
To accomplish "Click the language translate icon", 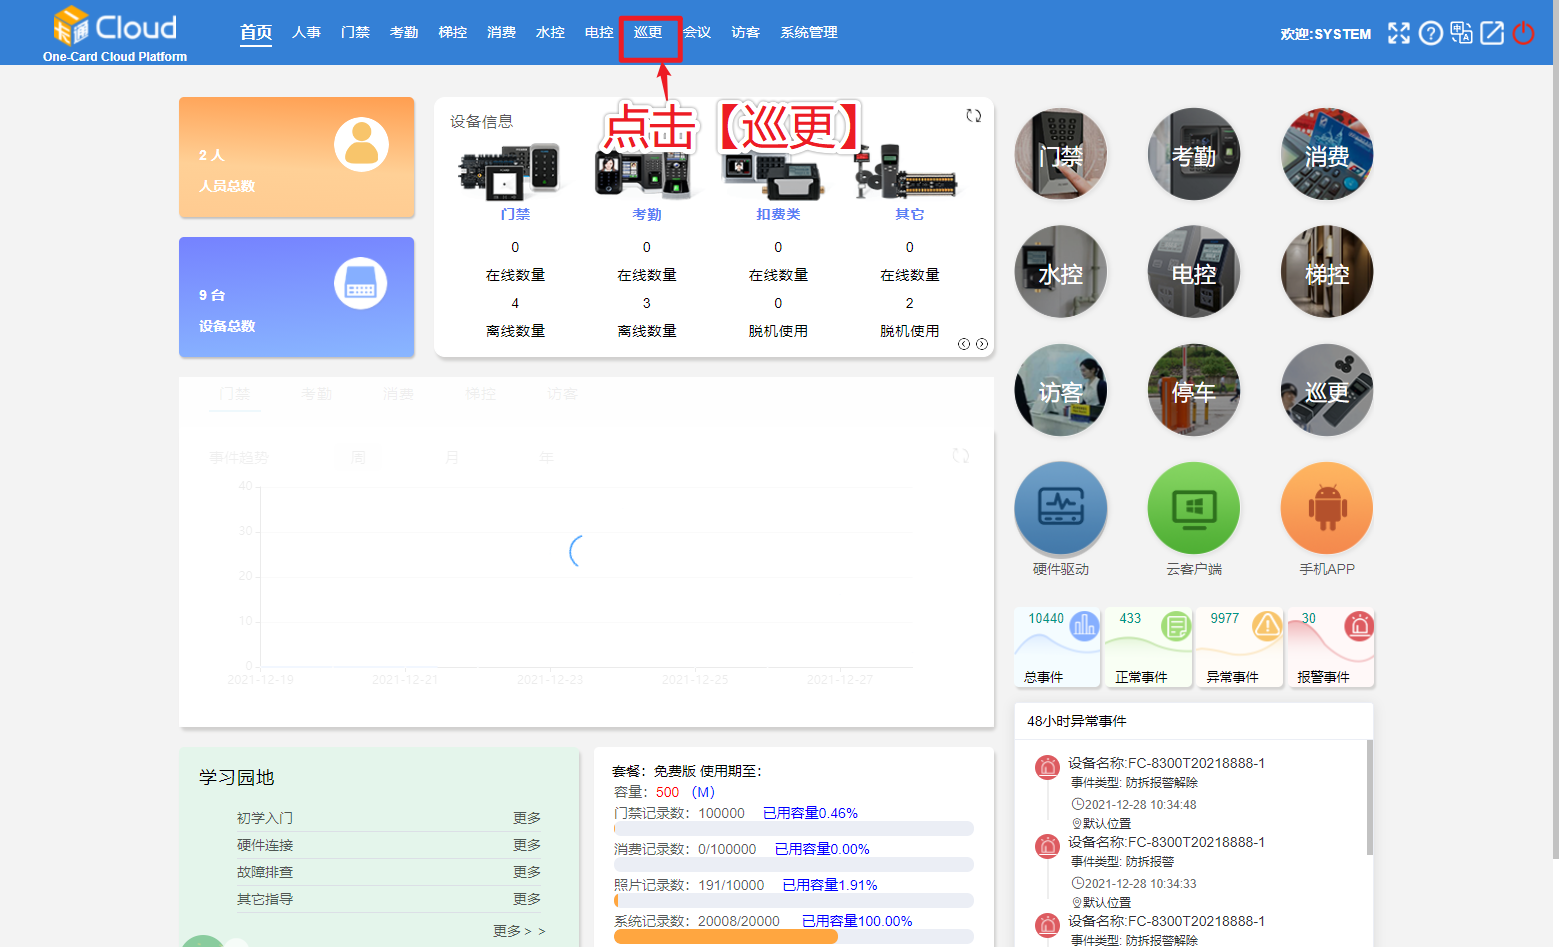I will [1461, 33].
